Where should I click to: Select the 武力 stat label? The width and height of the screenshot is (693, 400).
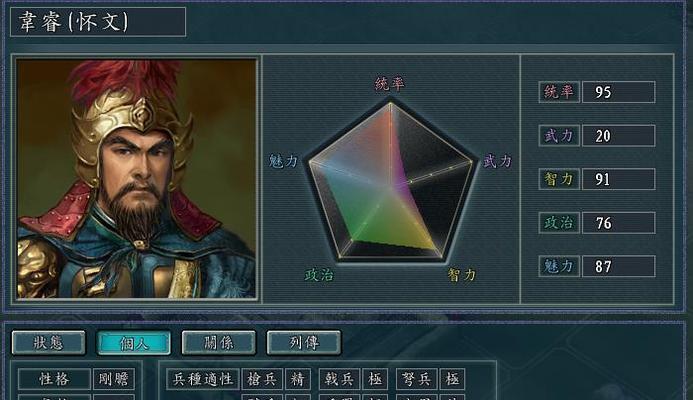coord(559,135)
